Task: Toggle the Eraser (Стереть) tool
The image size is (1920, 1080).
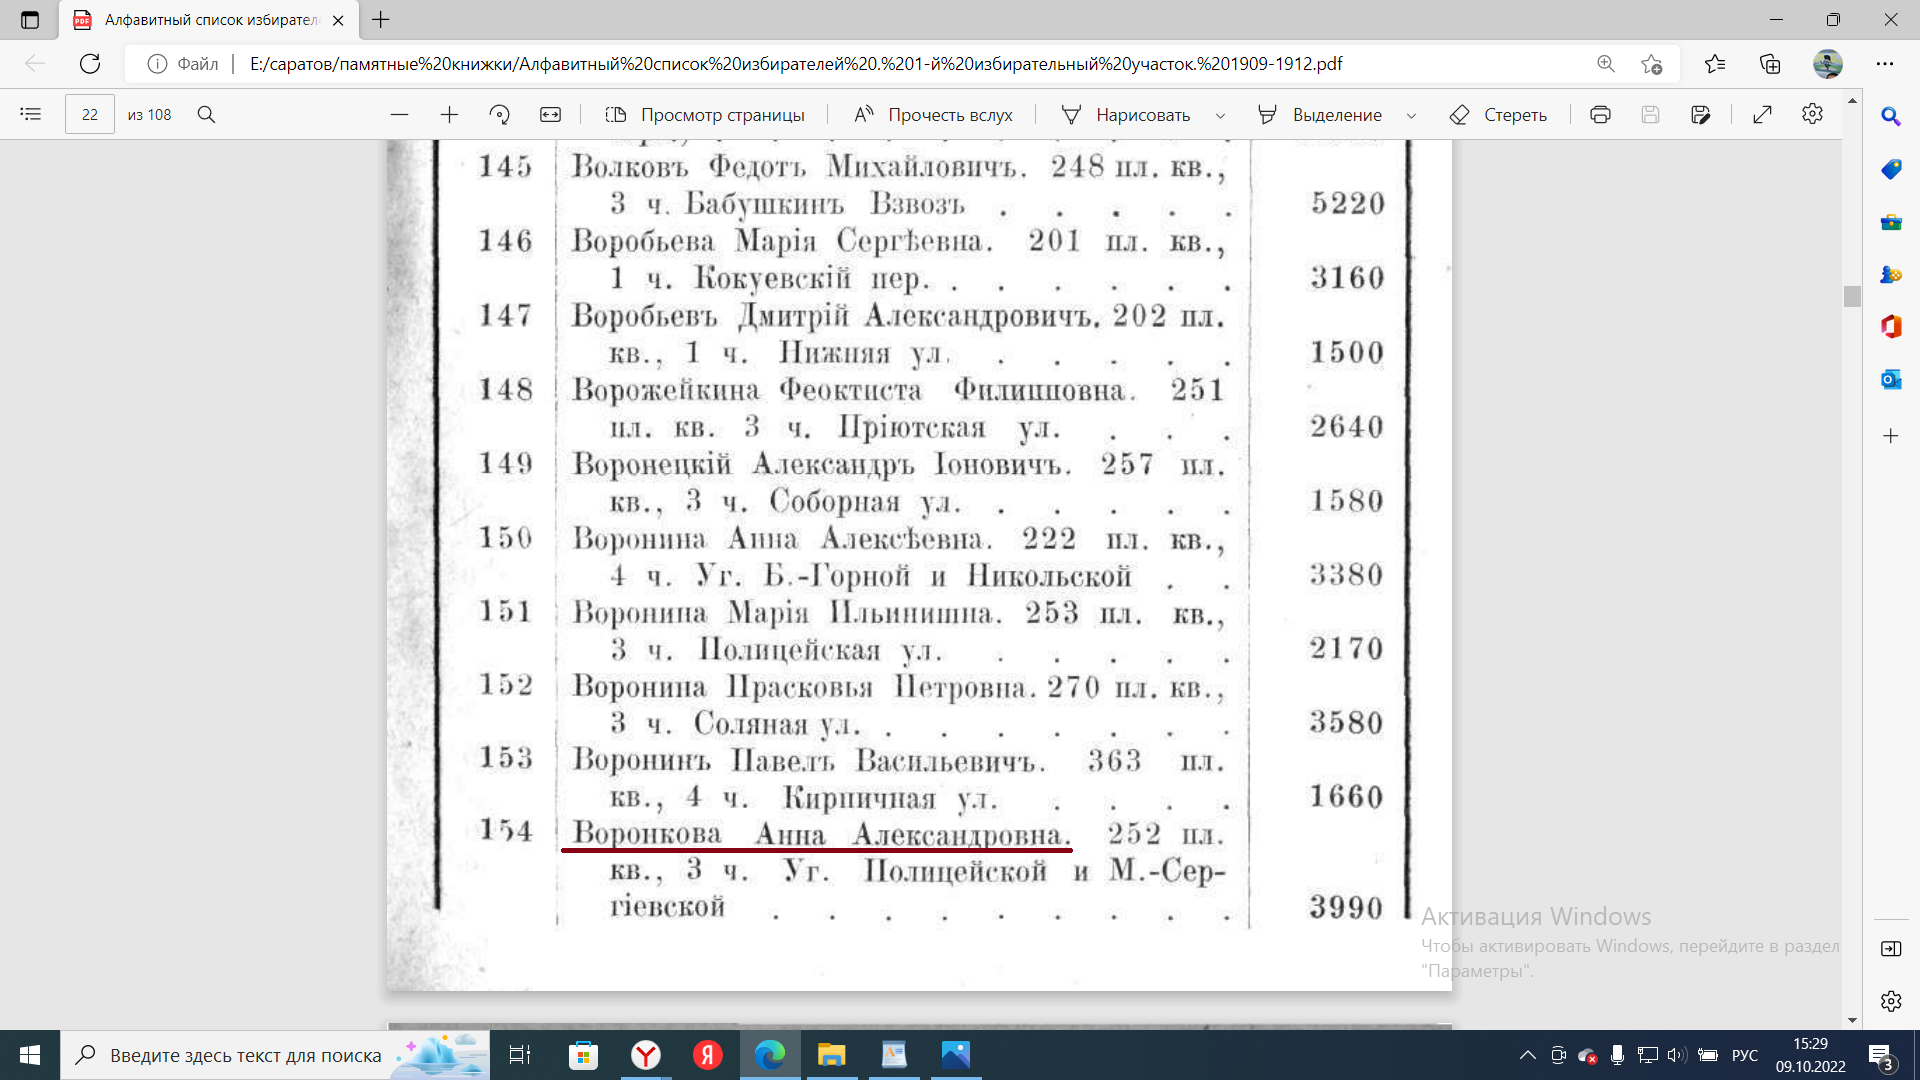Action: click(x=1497, y=115)
